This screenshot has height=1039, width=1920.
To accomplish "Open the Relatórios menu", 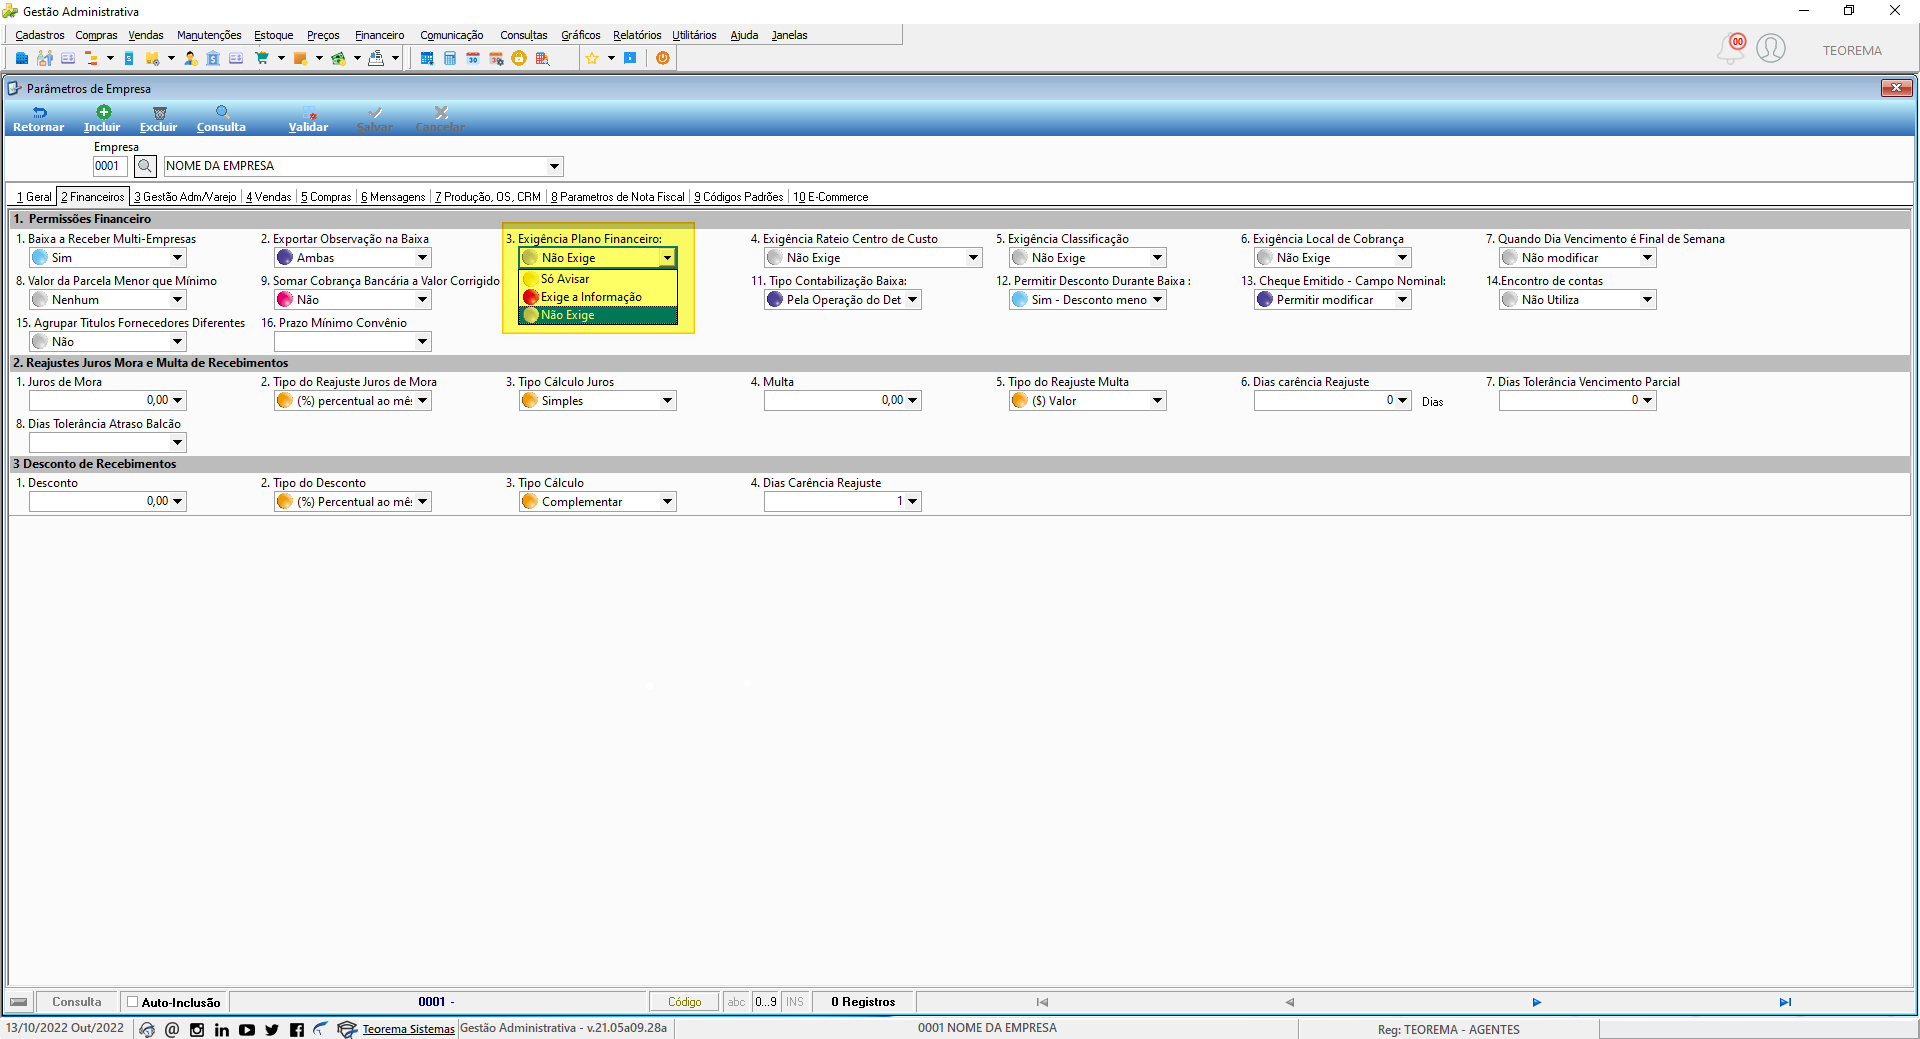I will click(637, 35).
